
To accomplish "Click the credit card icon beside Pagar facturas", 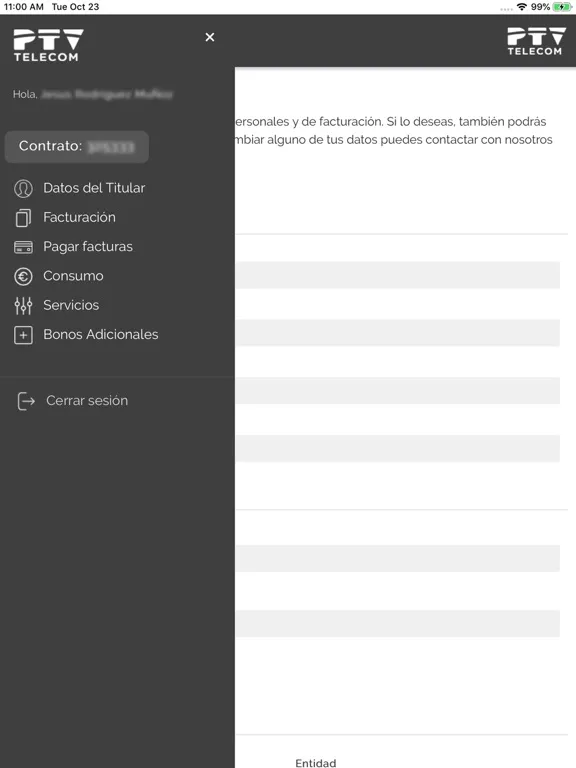I will click(23, 247).
